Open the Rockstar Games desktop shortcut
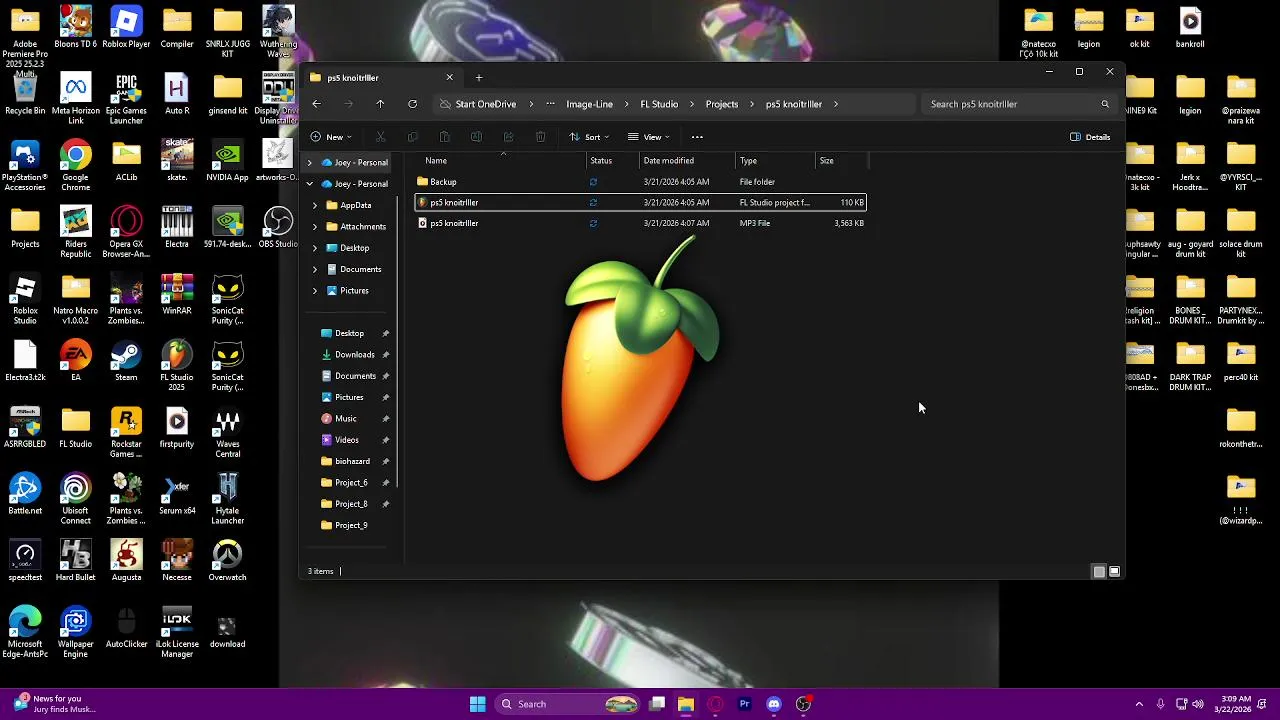 click(x=126, y=432)
